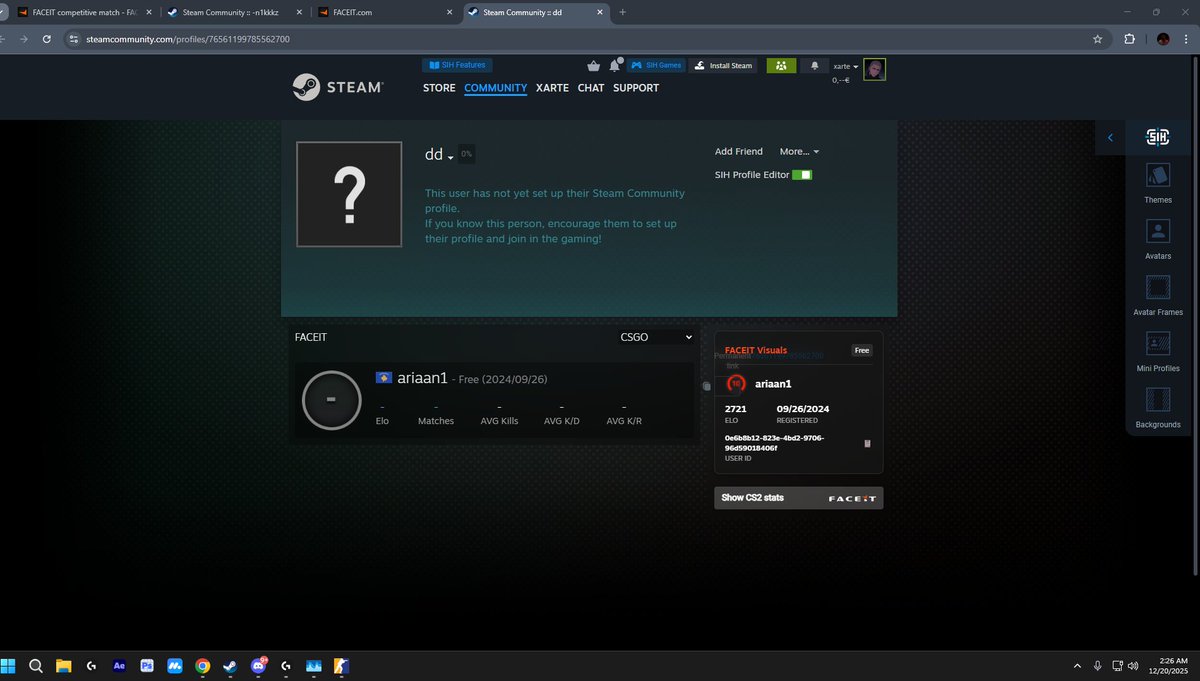Click the question-mark profile avatar
This screenshot has height=681, width=1200.
pyautogui.click(x=349, y=194)
